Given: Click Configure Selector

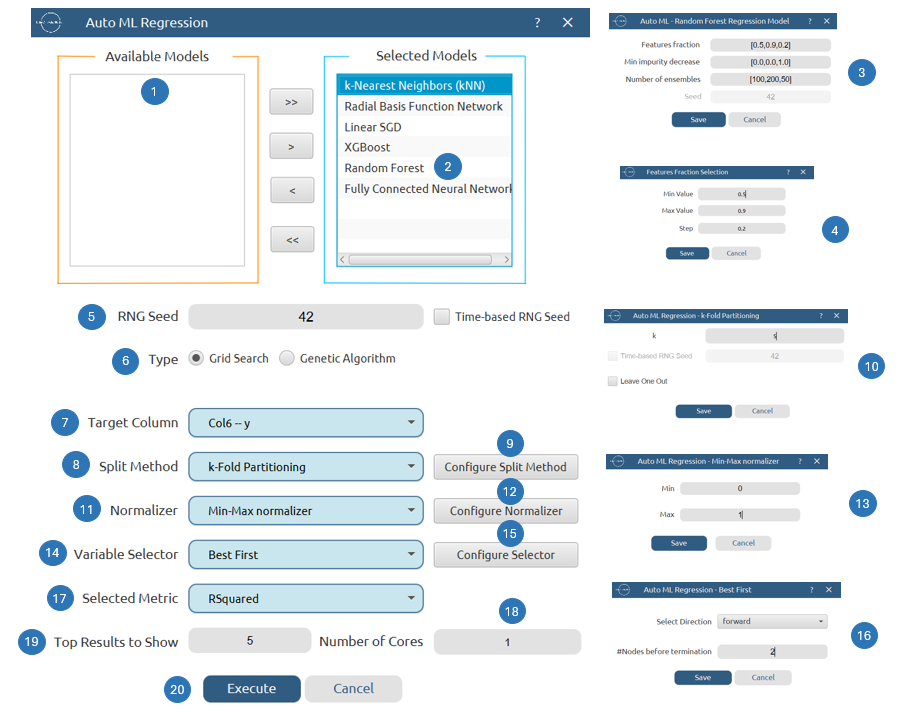Looking at the screenshot, I should pyautogui.click(x=506, y=554).
